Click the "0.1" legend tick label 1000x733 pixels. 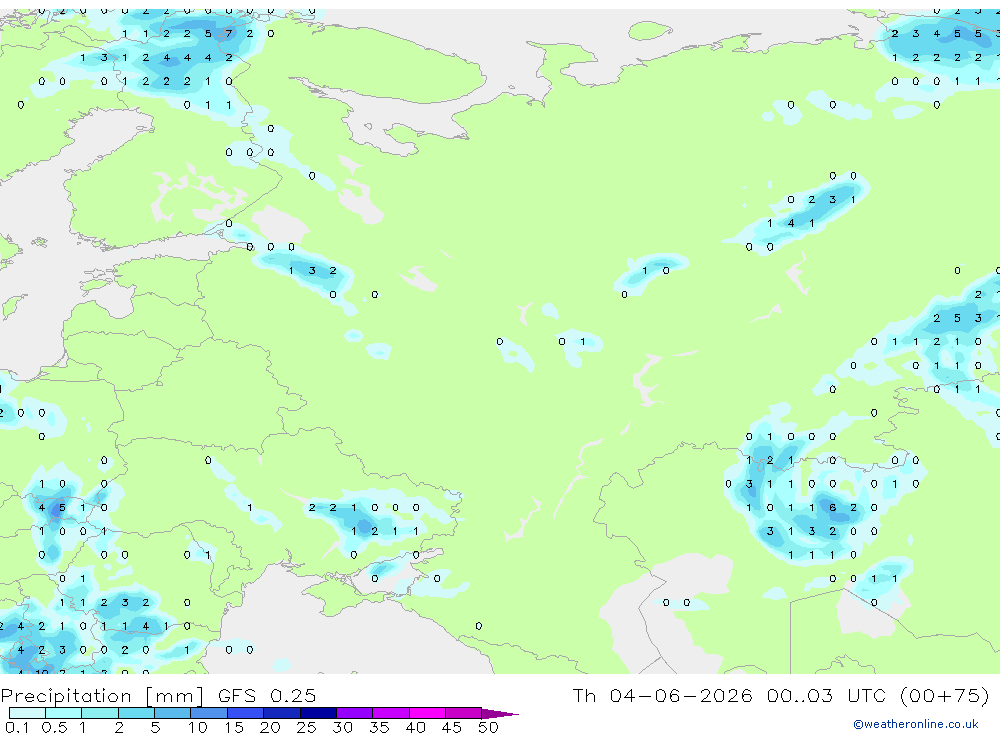[17, 727]
